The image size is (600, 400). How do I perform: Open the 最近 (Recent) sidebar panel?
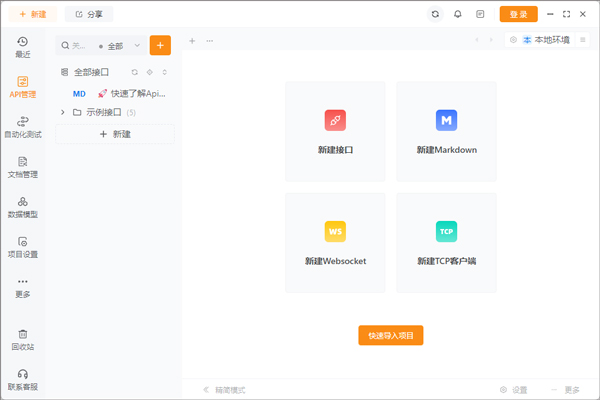pos(22,46)
